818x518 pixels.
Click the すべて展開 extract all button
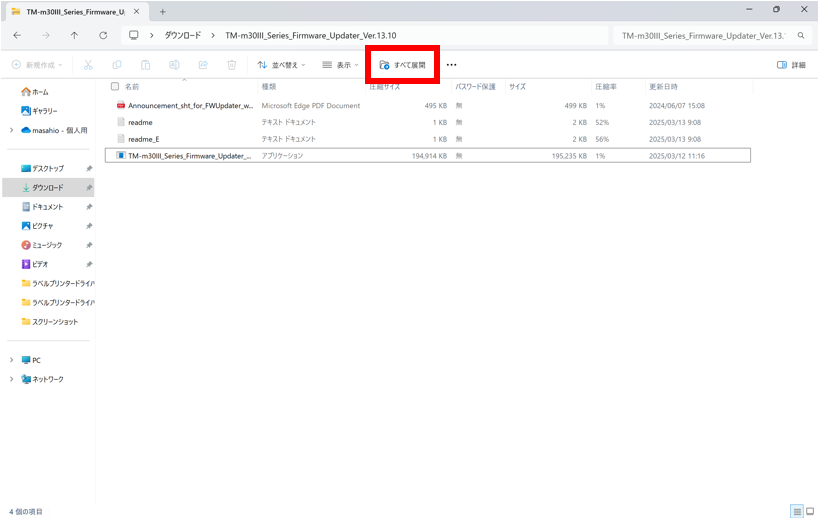402,65
